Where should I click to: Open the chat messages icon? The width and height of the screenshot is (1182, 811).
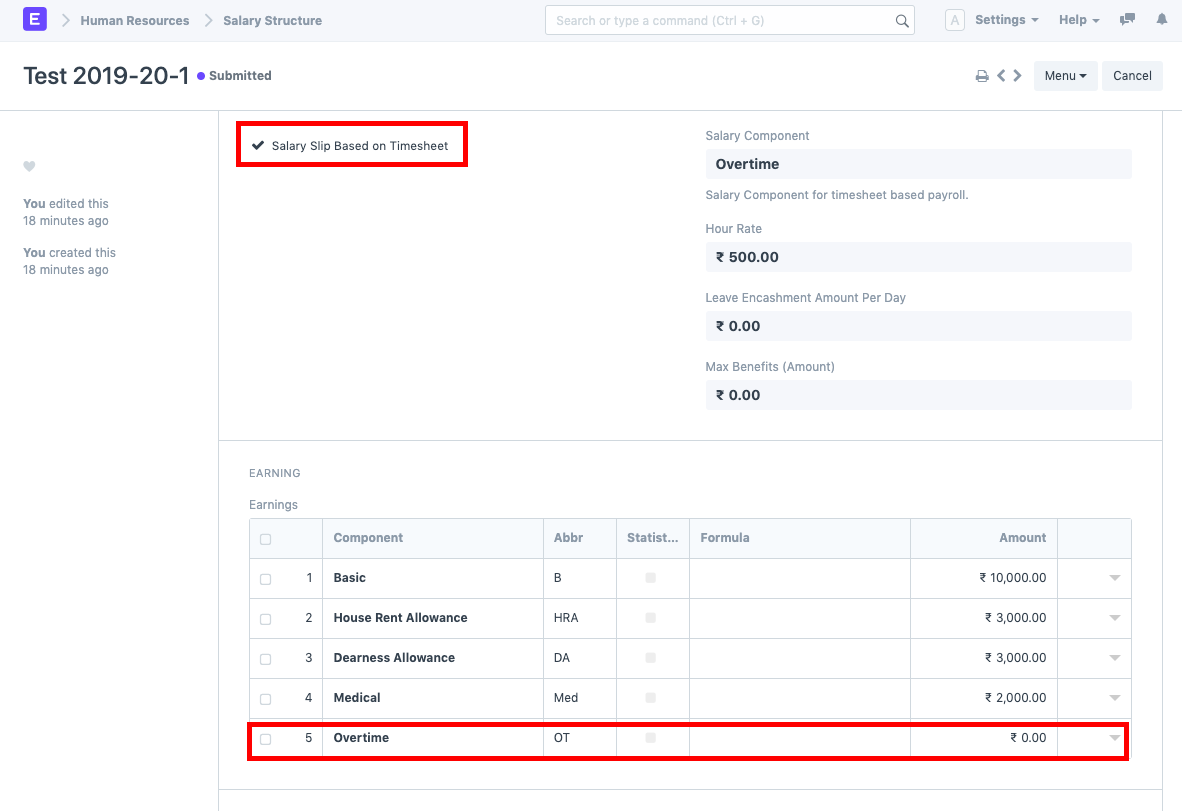point(1128,20)
